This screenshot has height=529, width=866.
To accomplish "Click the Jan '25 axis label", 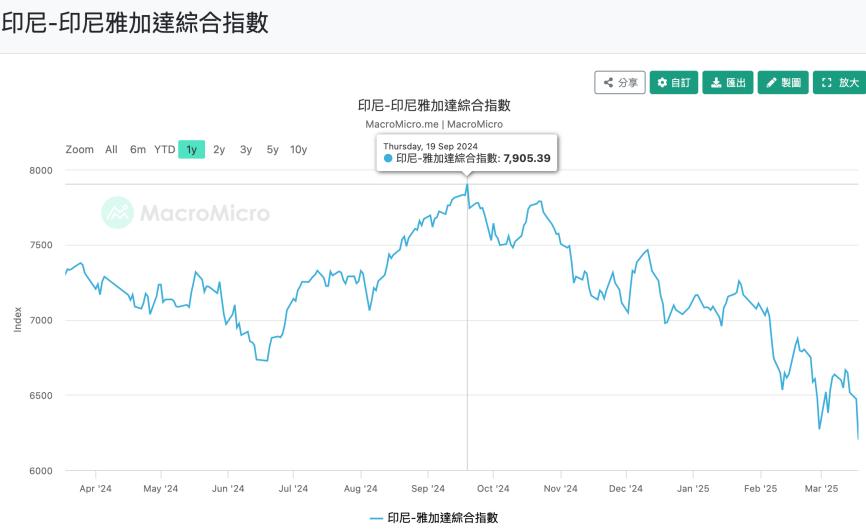I will (693, 489).
